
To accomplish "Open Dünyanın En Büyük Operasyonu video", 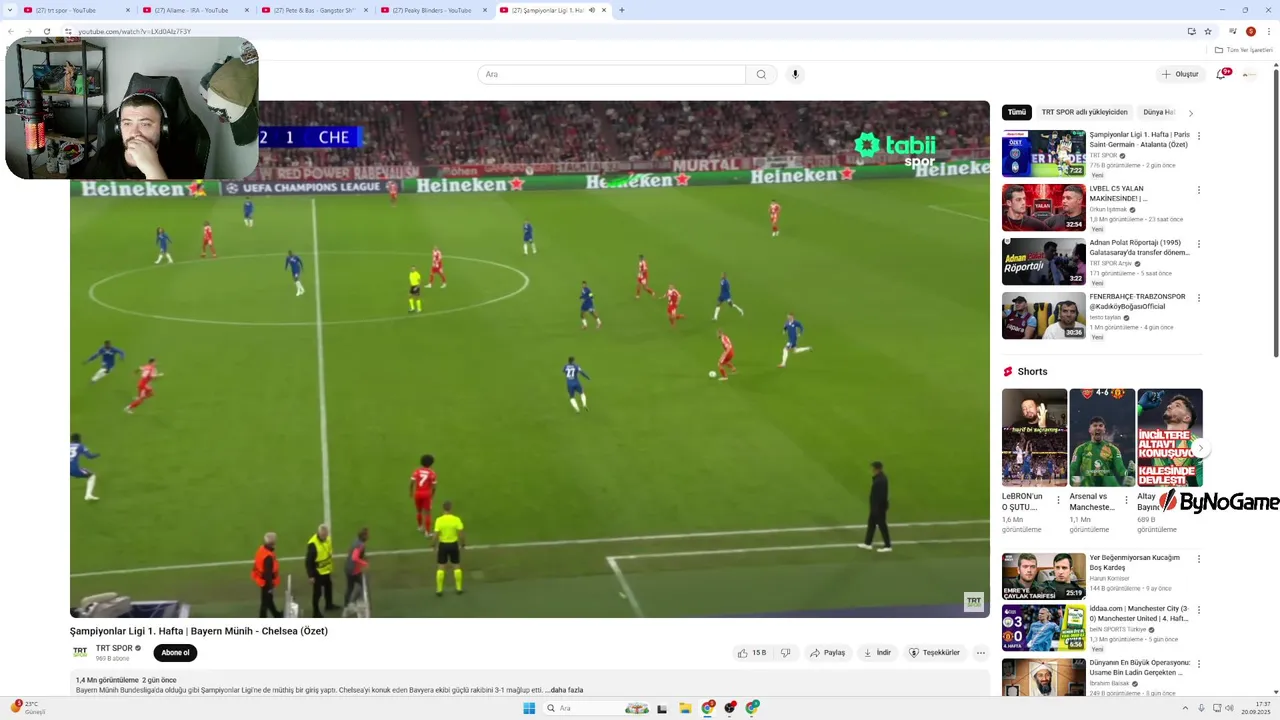I will pyautogui.click(x=1044, y=677).
